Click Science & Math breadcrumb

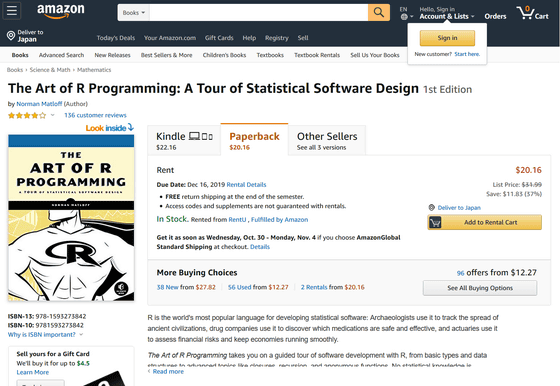point(50,70)
